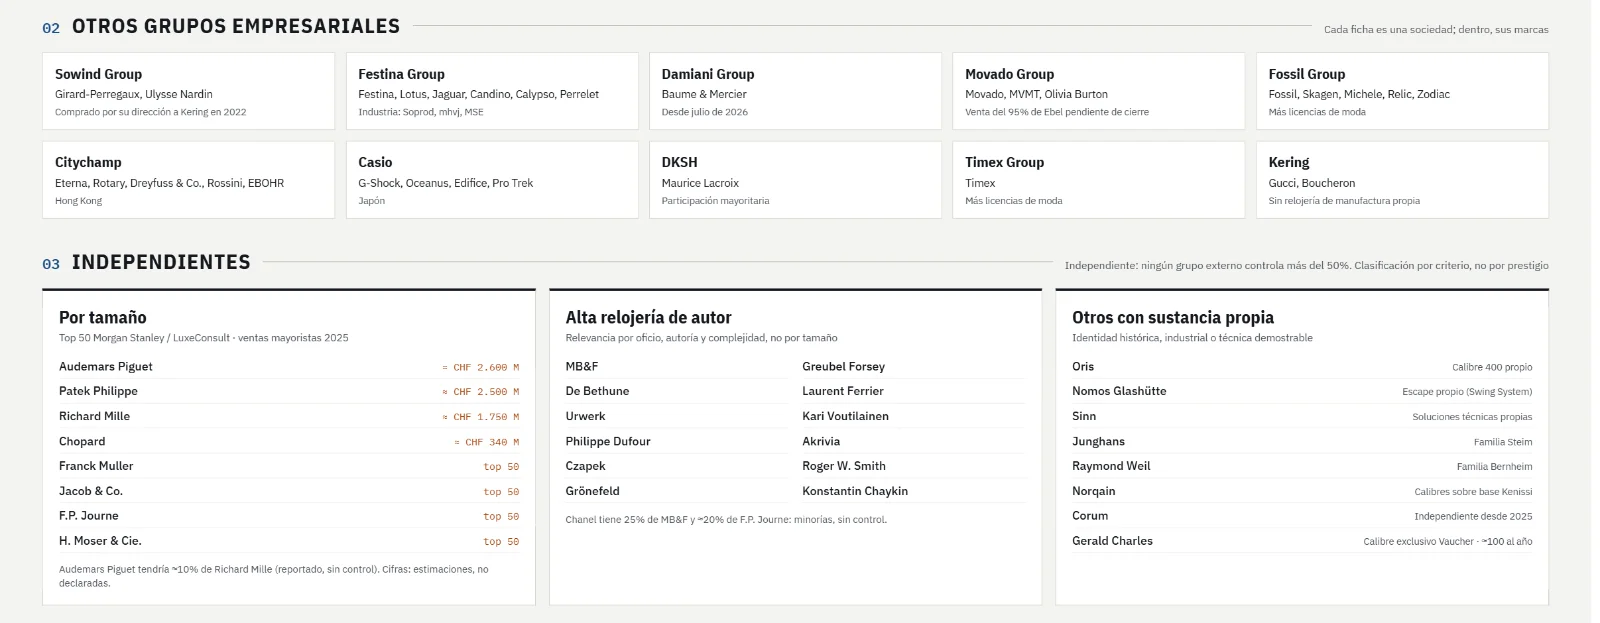Click the Junghans name
1600x623 pixels.
pyautogui.click(x=1098, y=441)
